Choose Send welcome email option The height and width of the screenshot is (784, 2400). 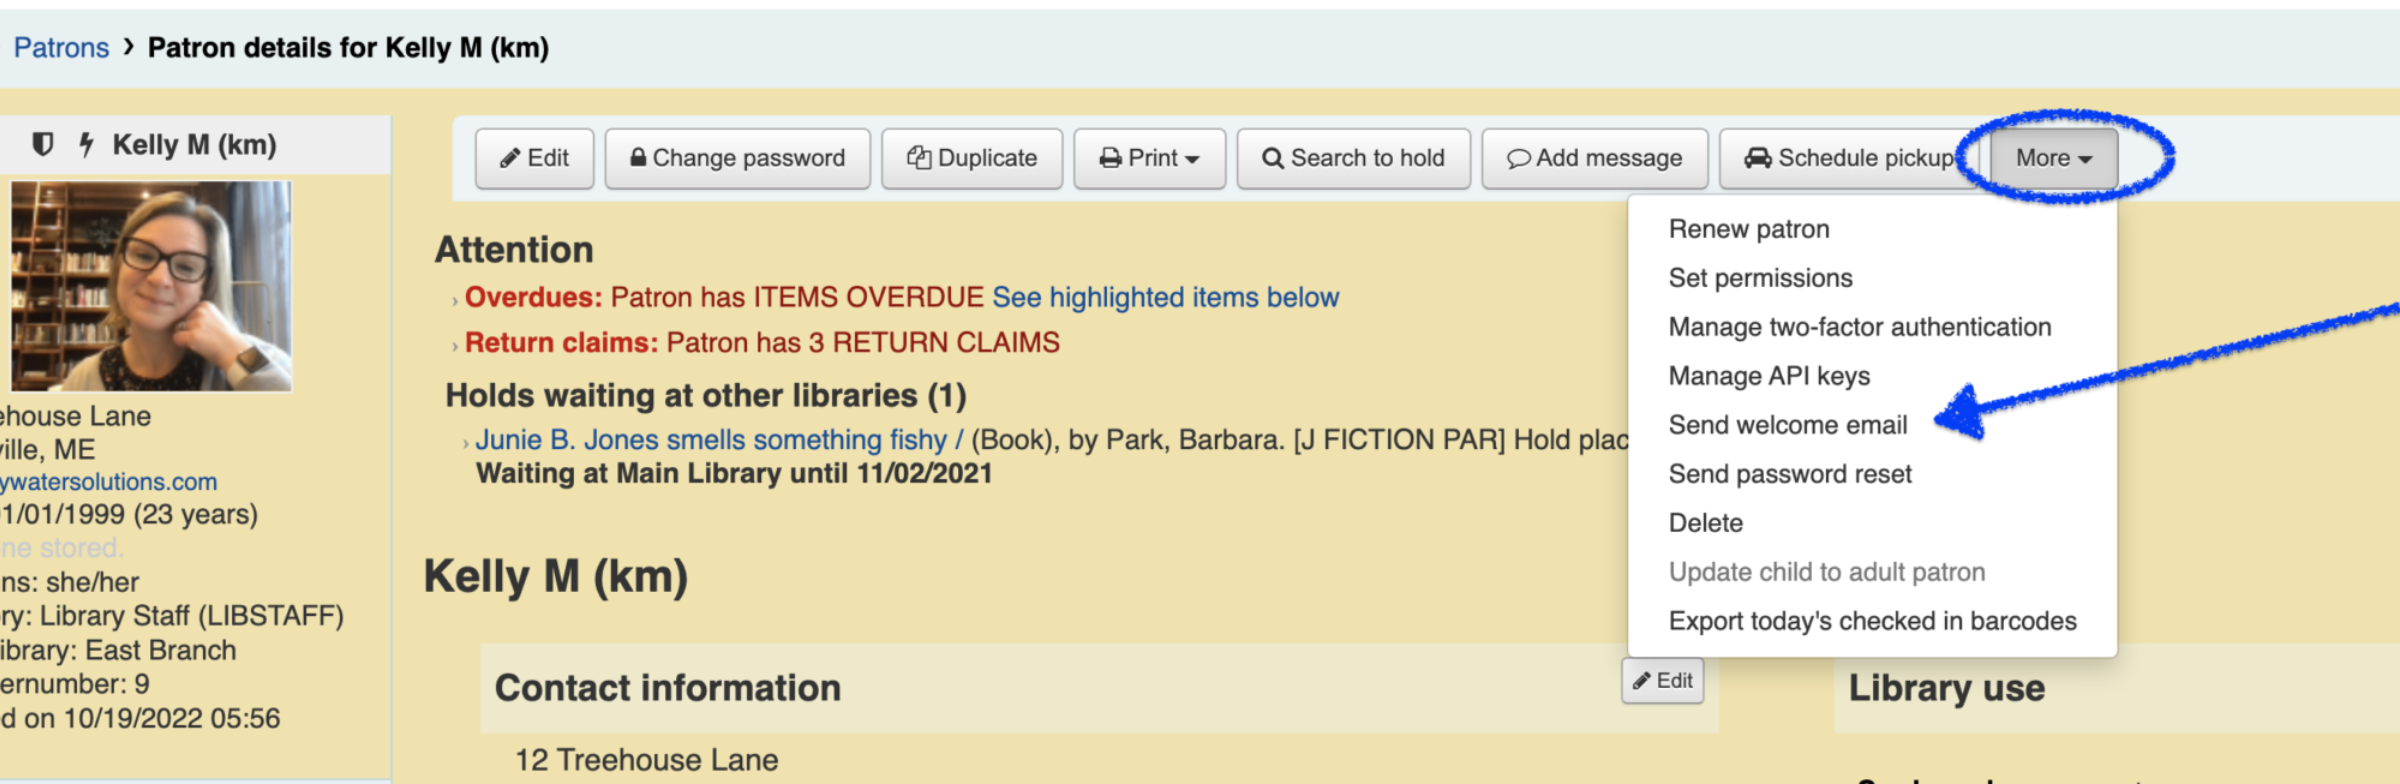pyautogui.click(x=1787, y=425)
